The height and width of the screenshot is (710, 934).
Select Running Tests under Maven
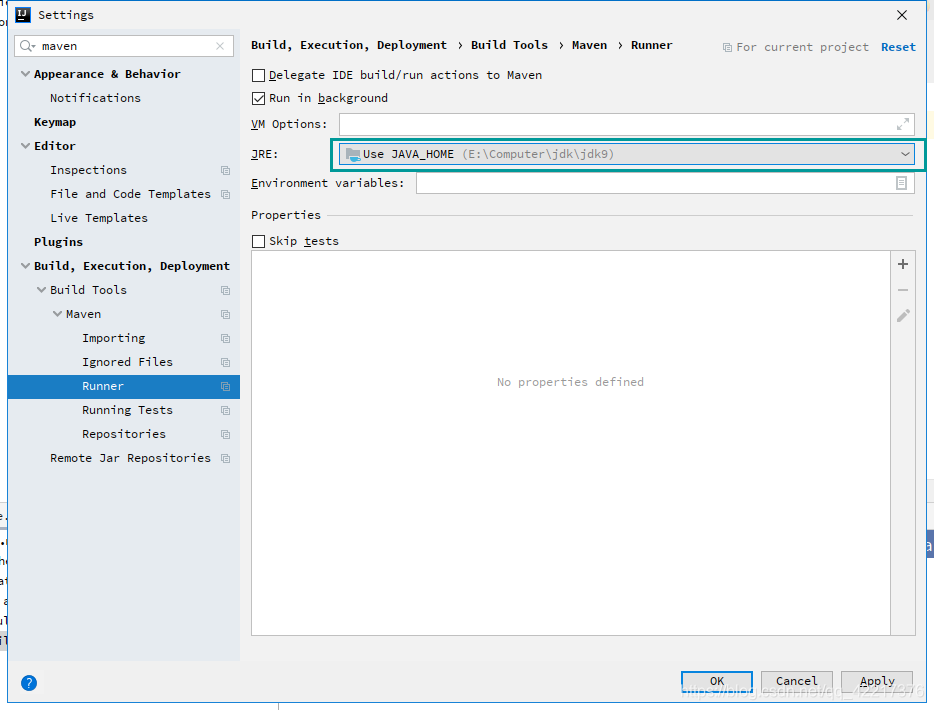pos(127,410)
